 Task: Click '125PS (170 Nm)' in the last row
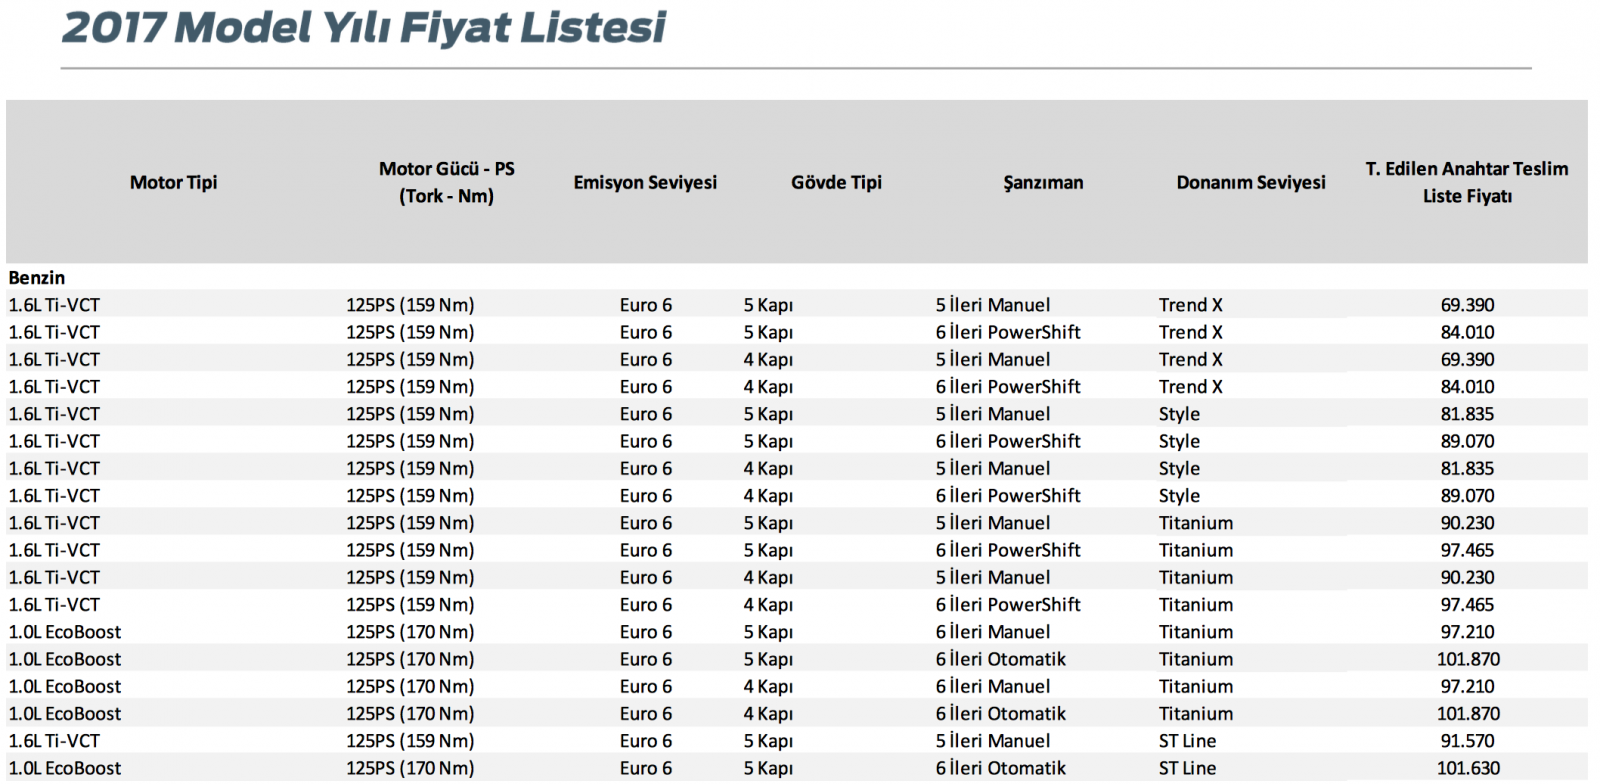410,768
